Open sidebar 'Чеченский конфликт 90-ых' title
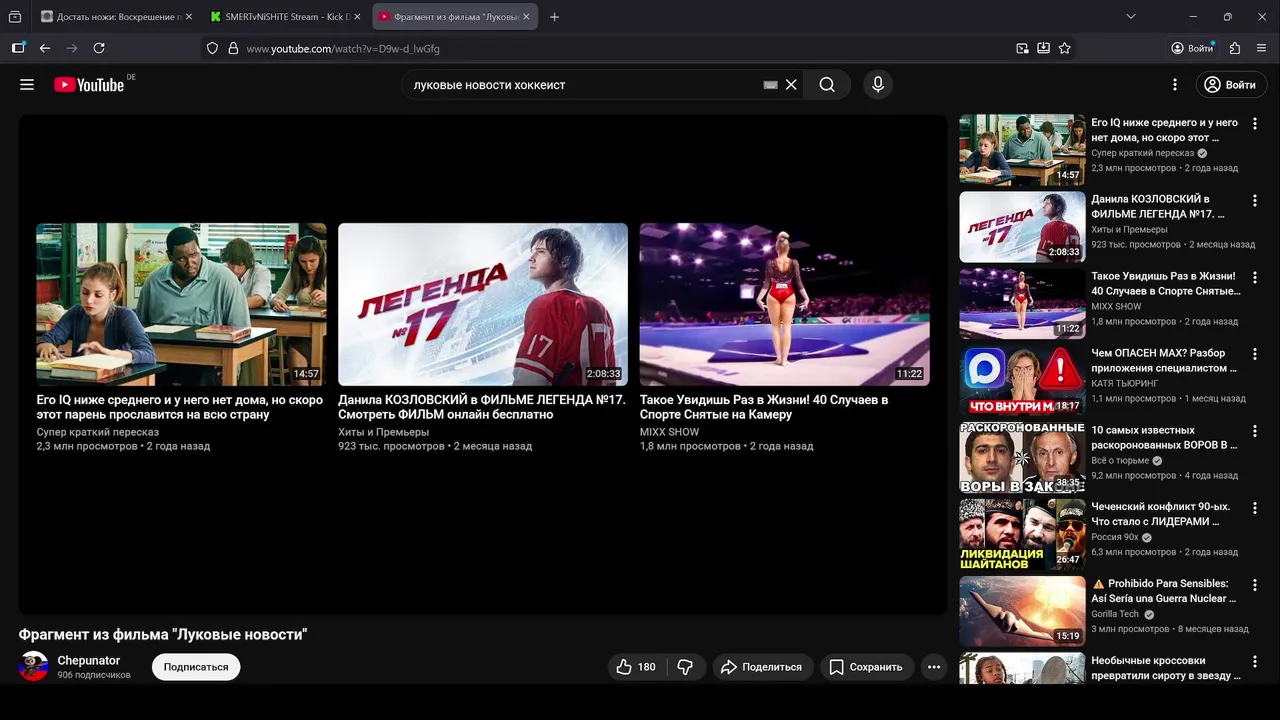This screenshot has height=720, width=1280. (x=1161, y=514)
